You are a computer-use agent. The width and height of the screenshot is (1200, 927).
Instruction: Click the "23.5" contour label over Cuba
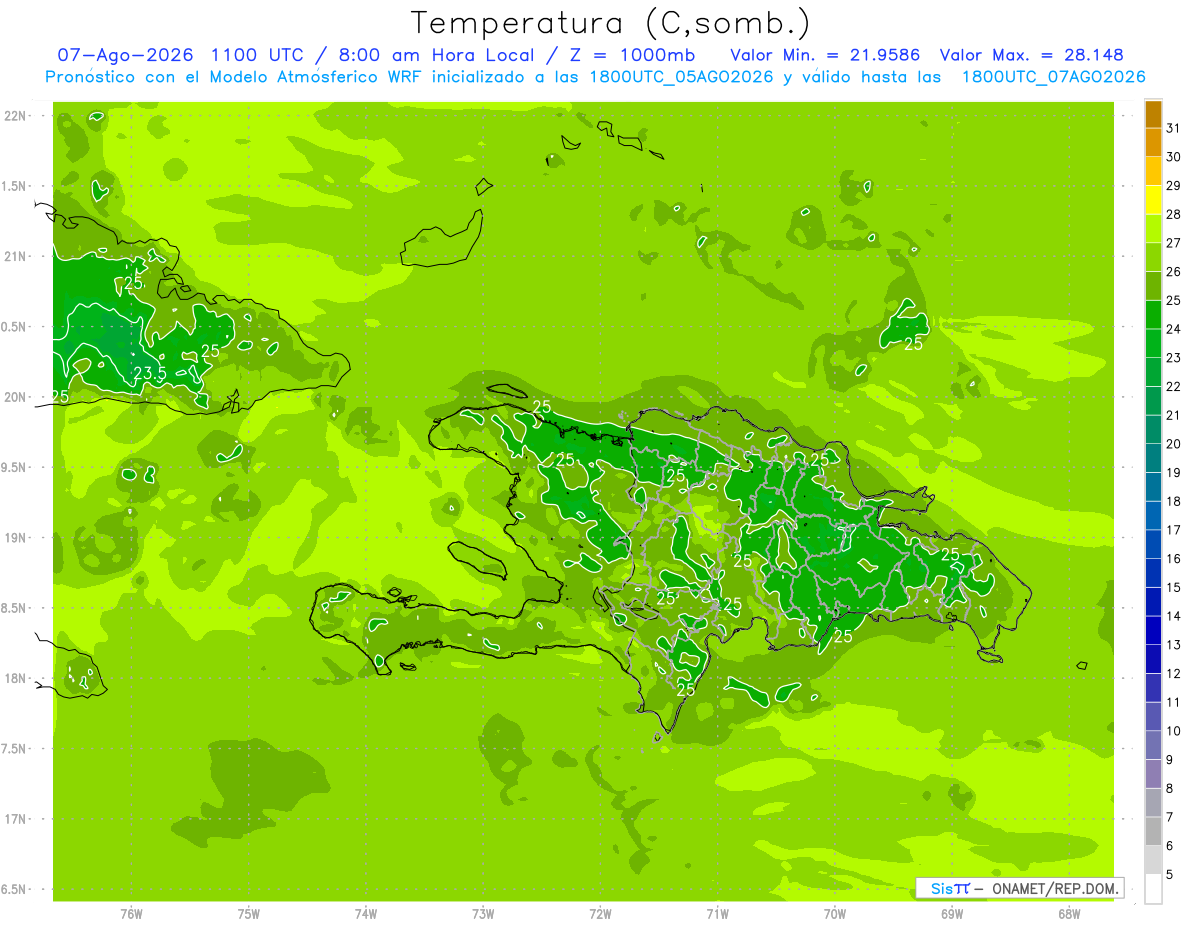(149, 374)
